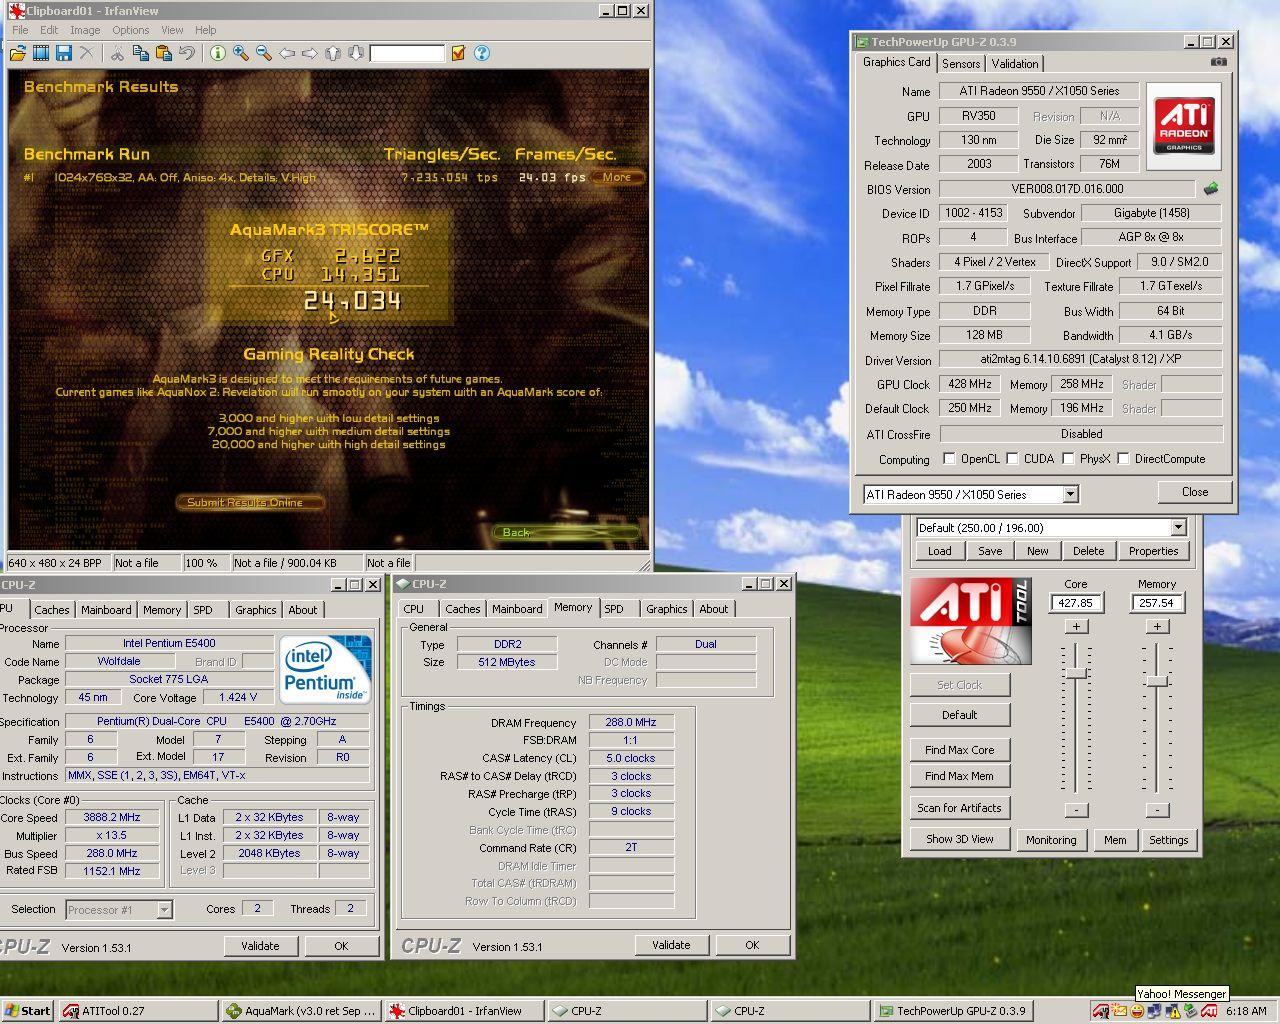Click the Paste clipboard icon in IrfanView
1280x1024 pixels.
163,53
